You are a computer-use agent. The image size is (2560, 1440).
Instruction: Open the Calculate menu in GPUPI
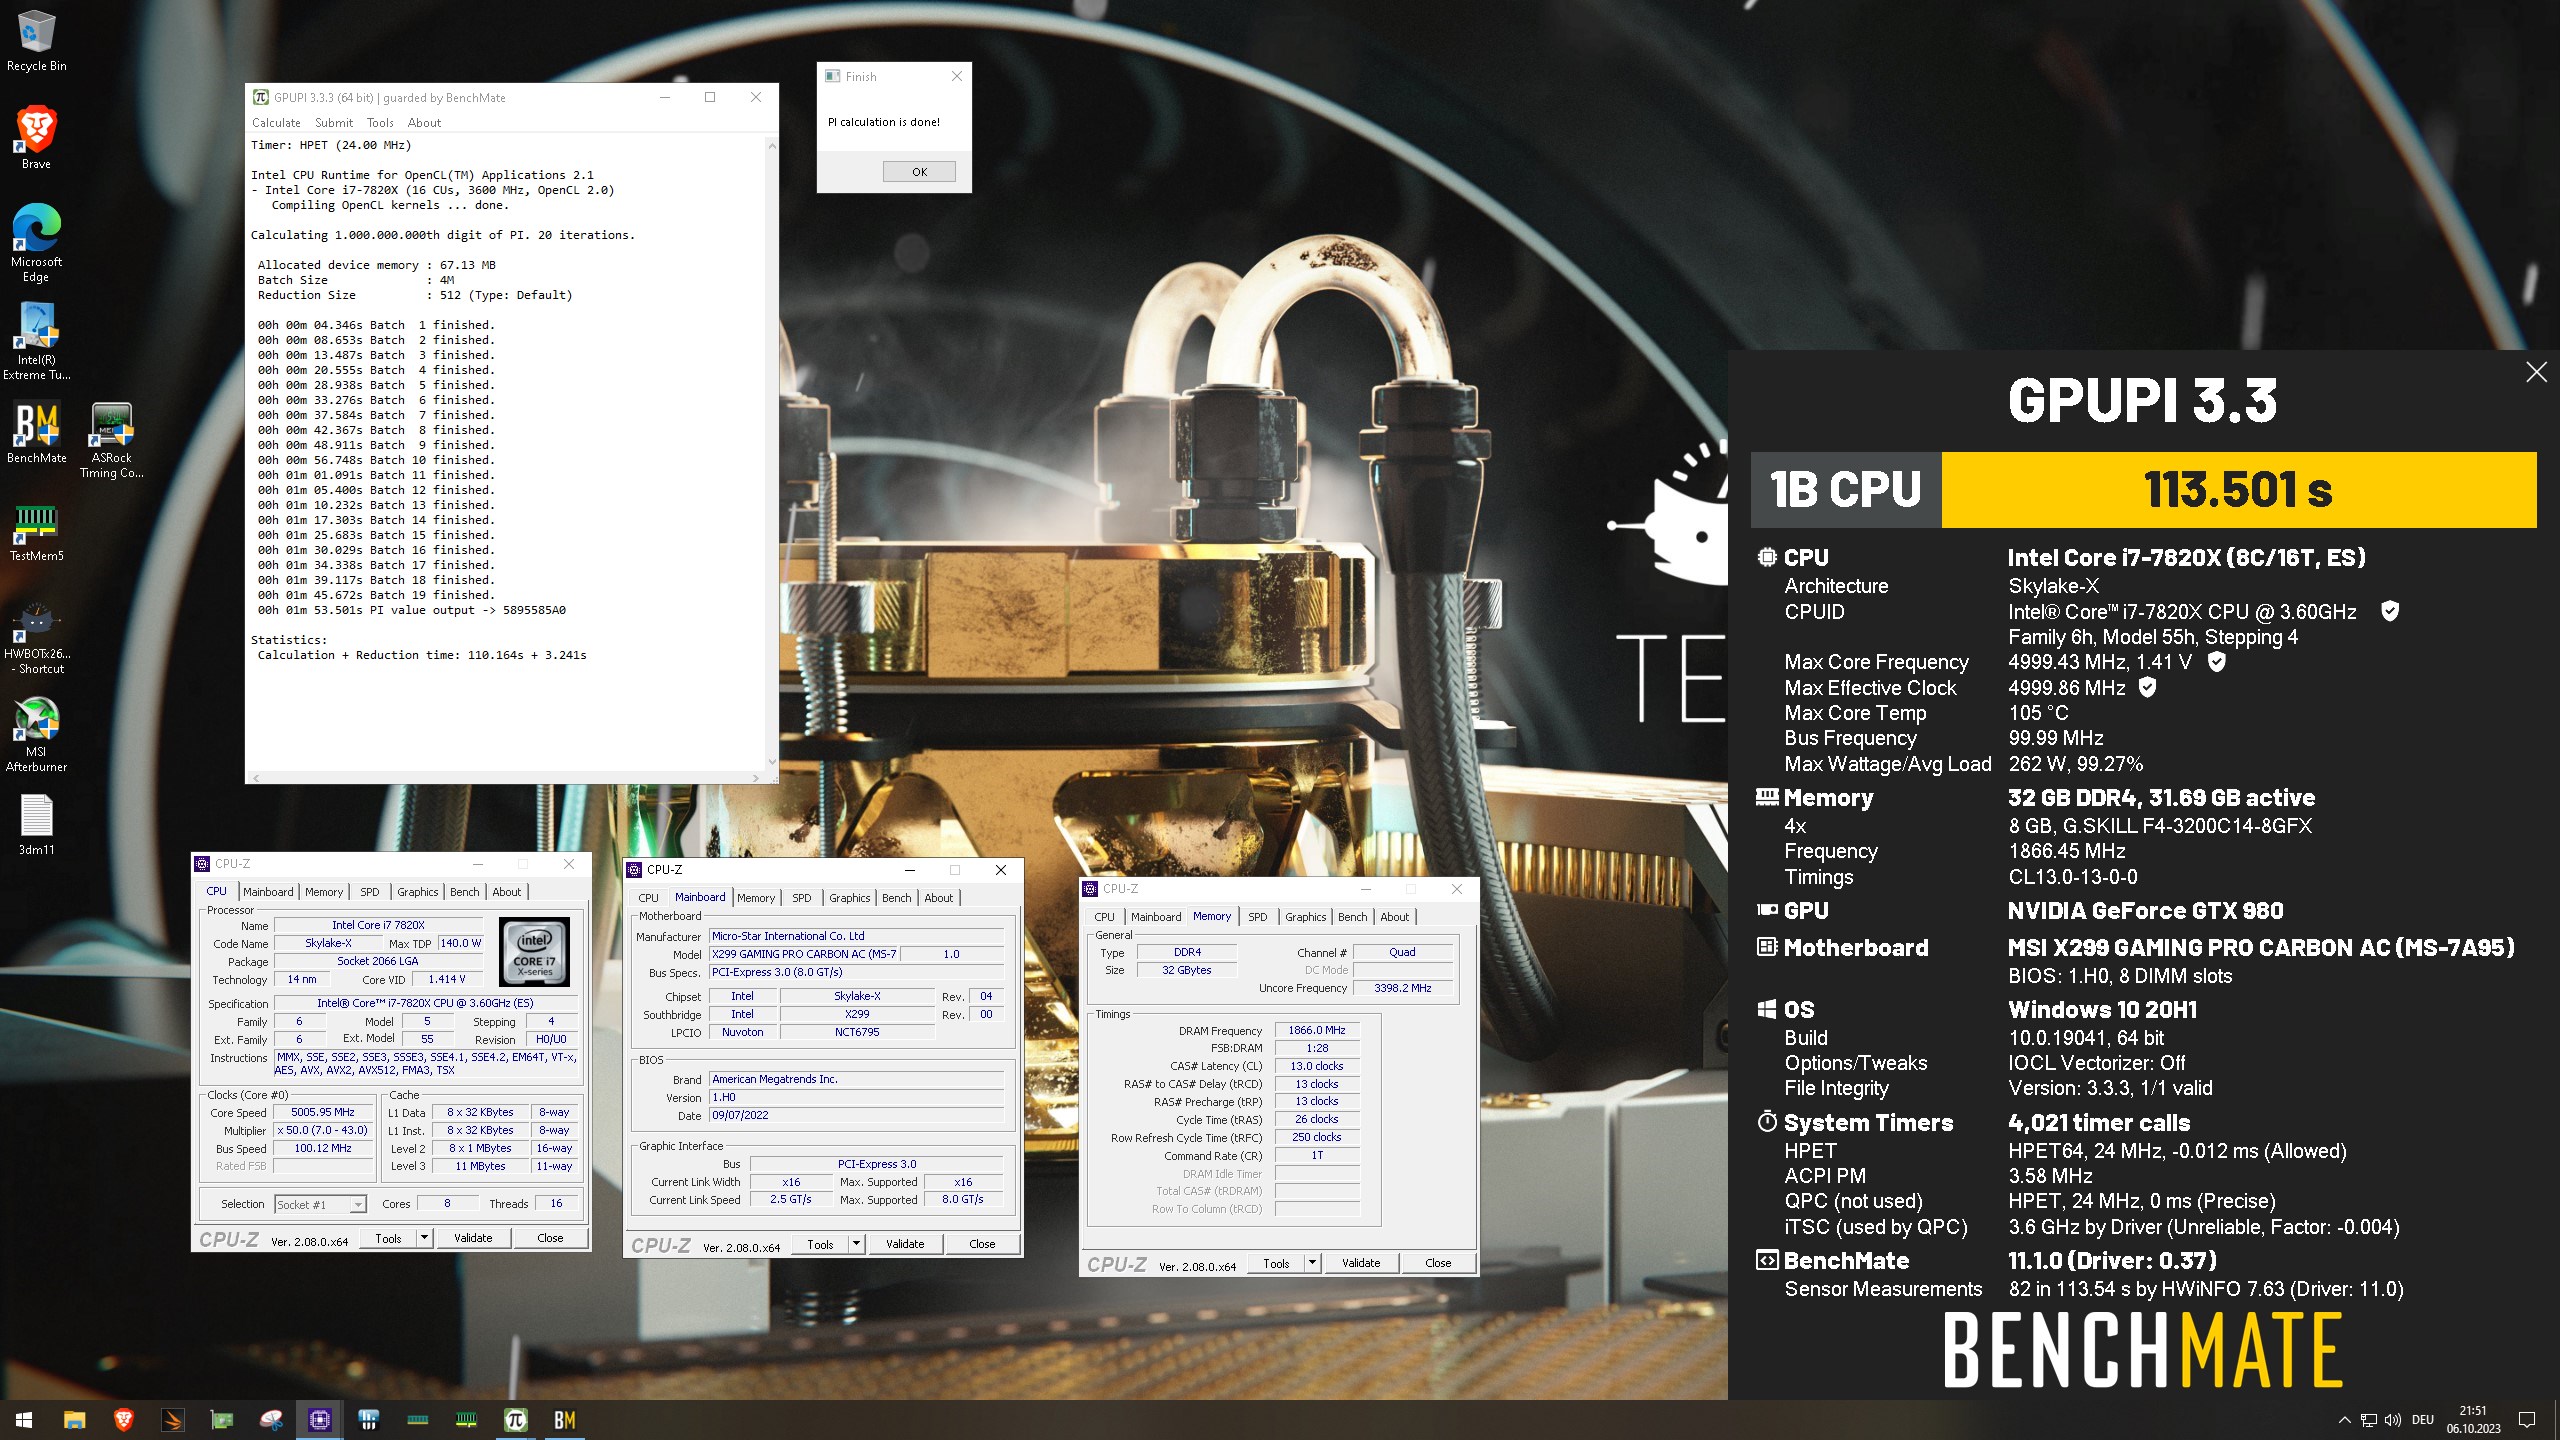[276, 122]
